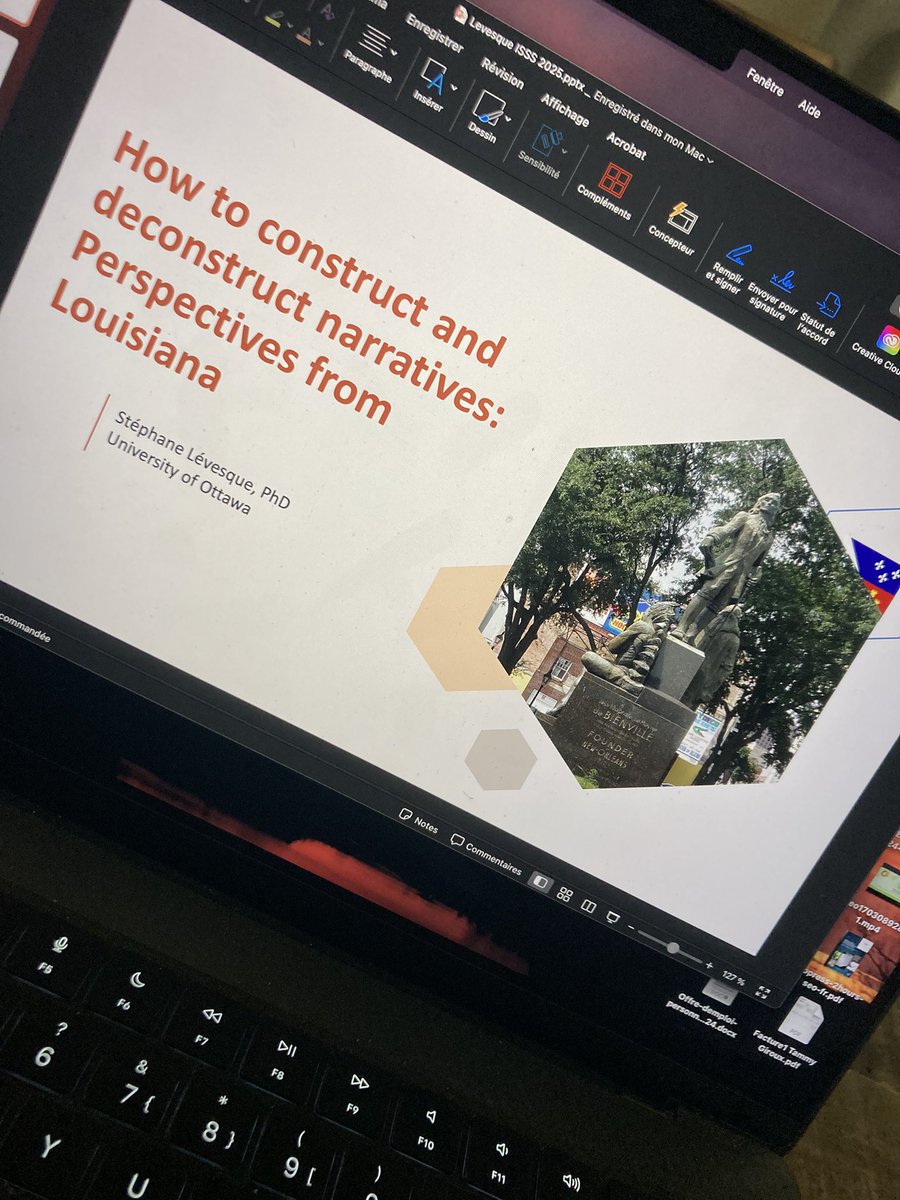
Task: Open the Révision ribbon tab
Action: point(502,73)
